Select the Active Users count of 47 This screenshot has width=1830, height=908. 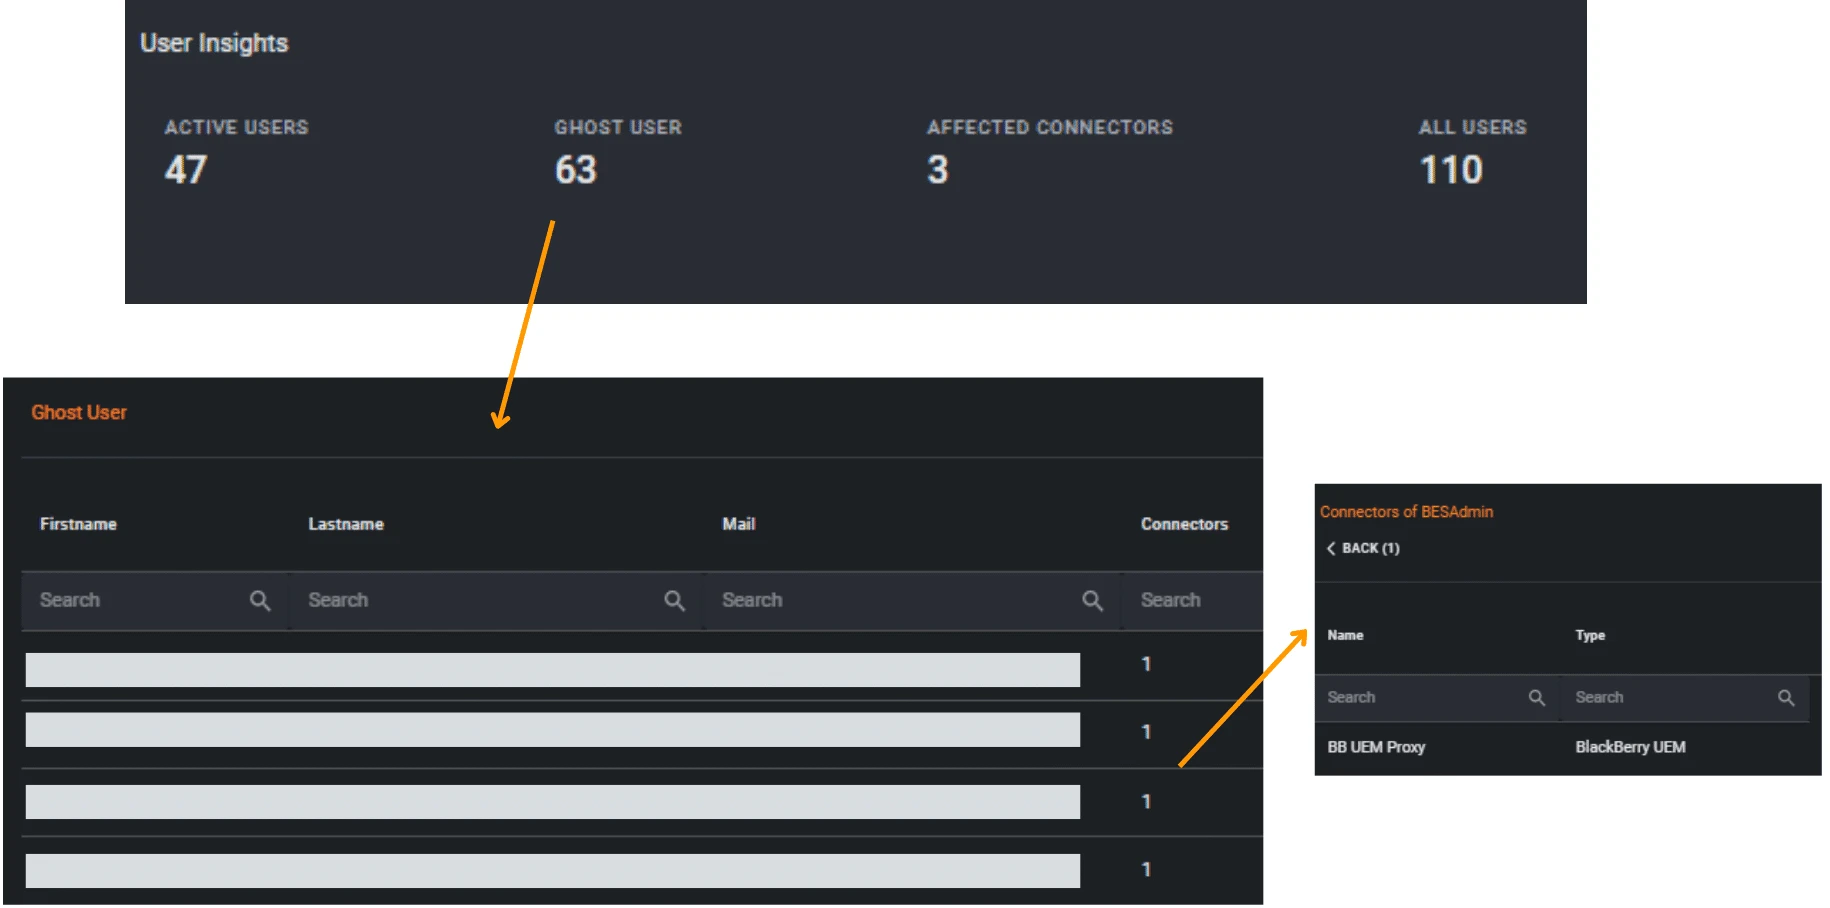(186, 170)
